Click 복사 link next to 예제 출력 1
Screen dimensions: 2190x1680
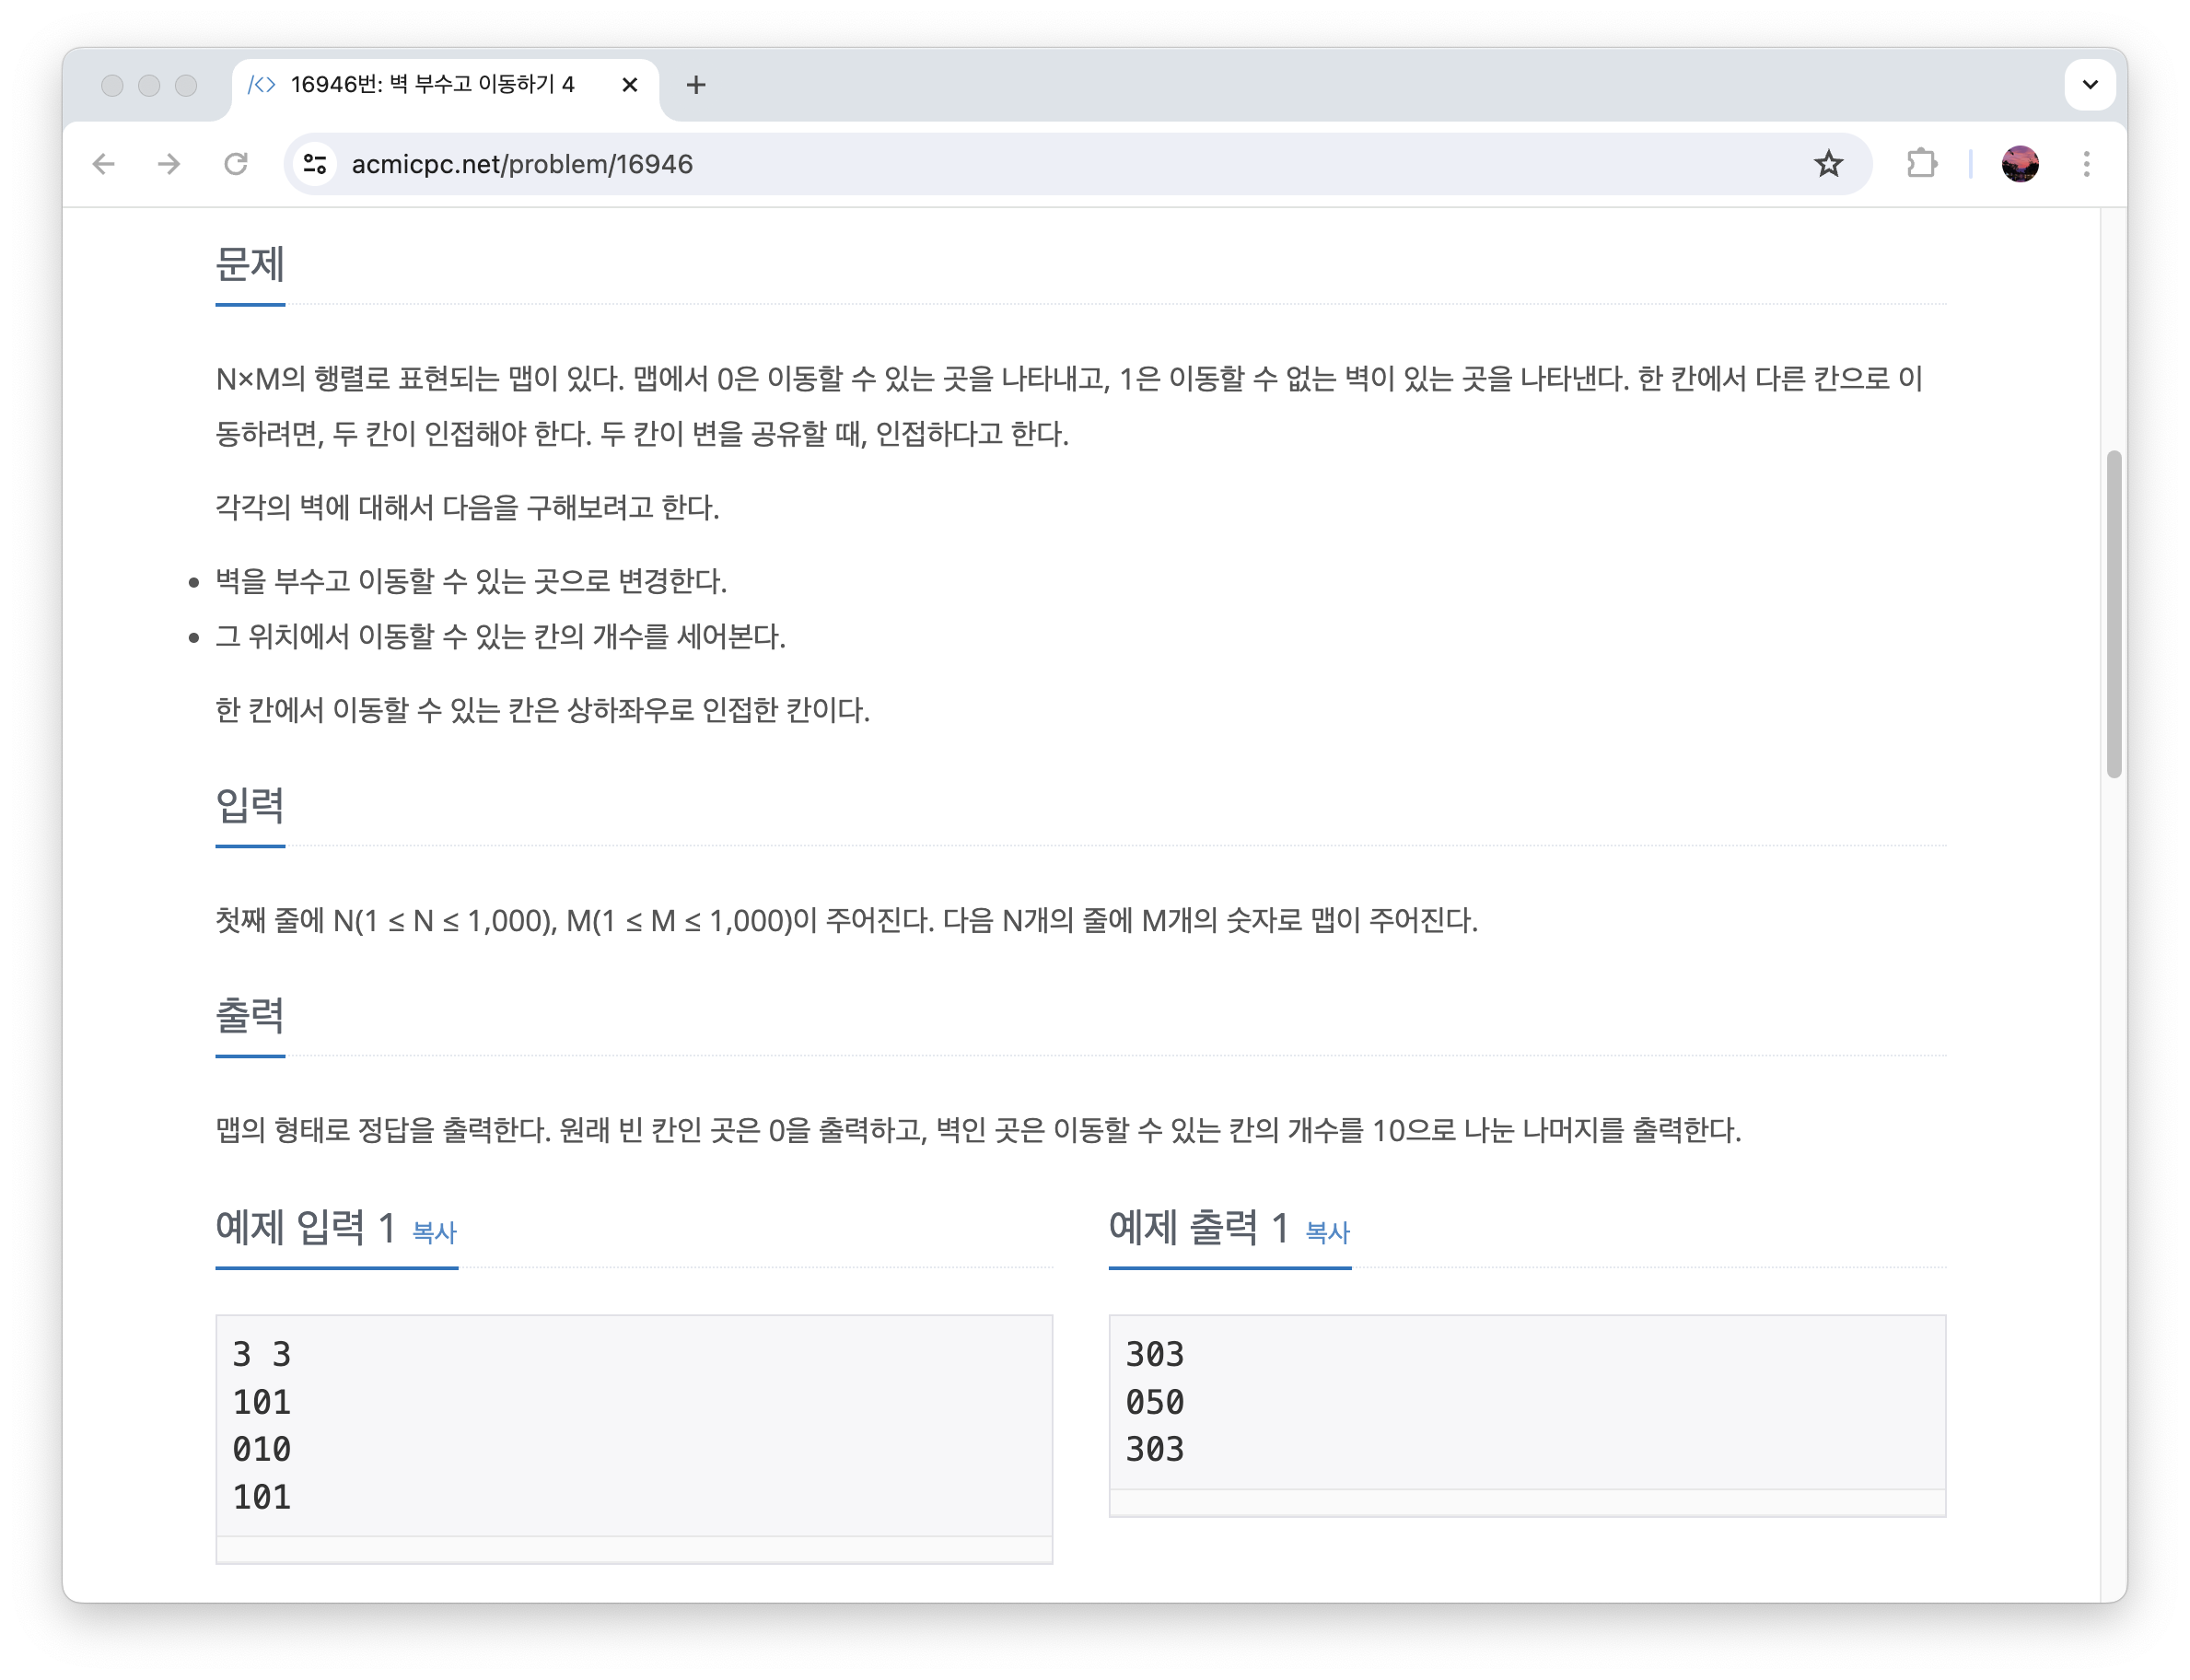(1327, 1232)
